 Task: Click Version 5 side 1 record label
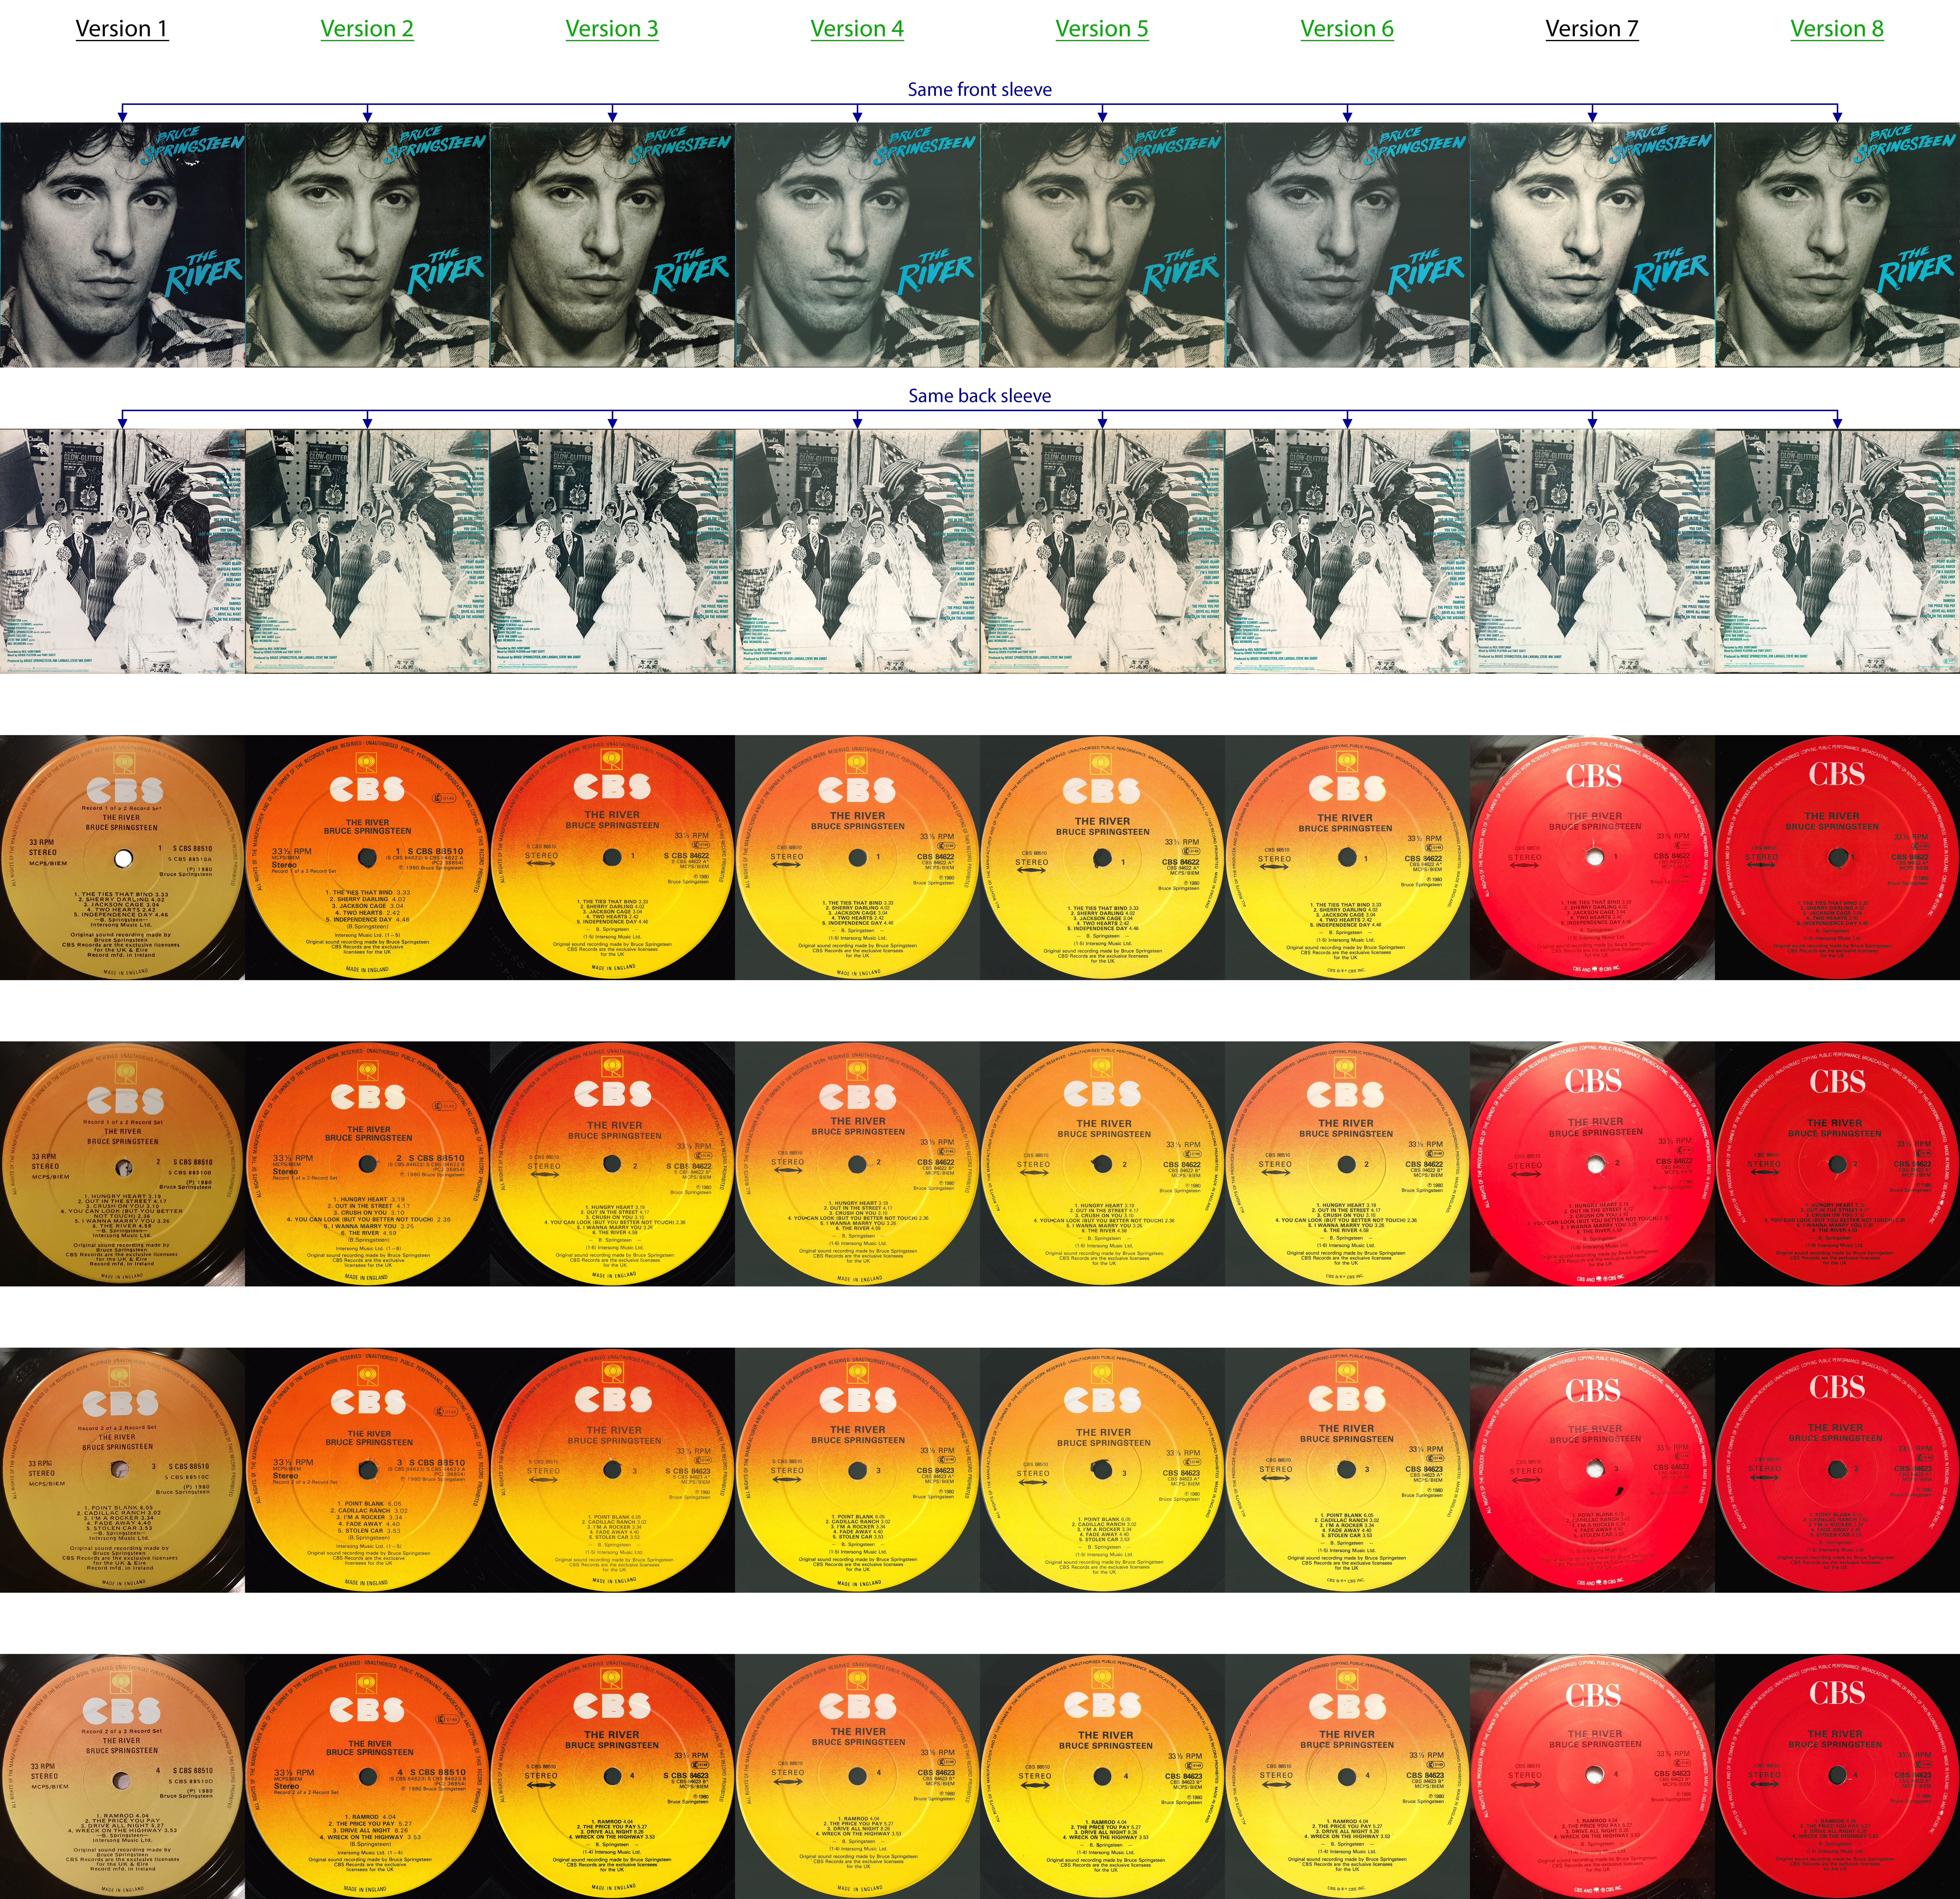tap(1102, 858)
